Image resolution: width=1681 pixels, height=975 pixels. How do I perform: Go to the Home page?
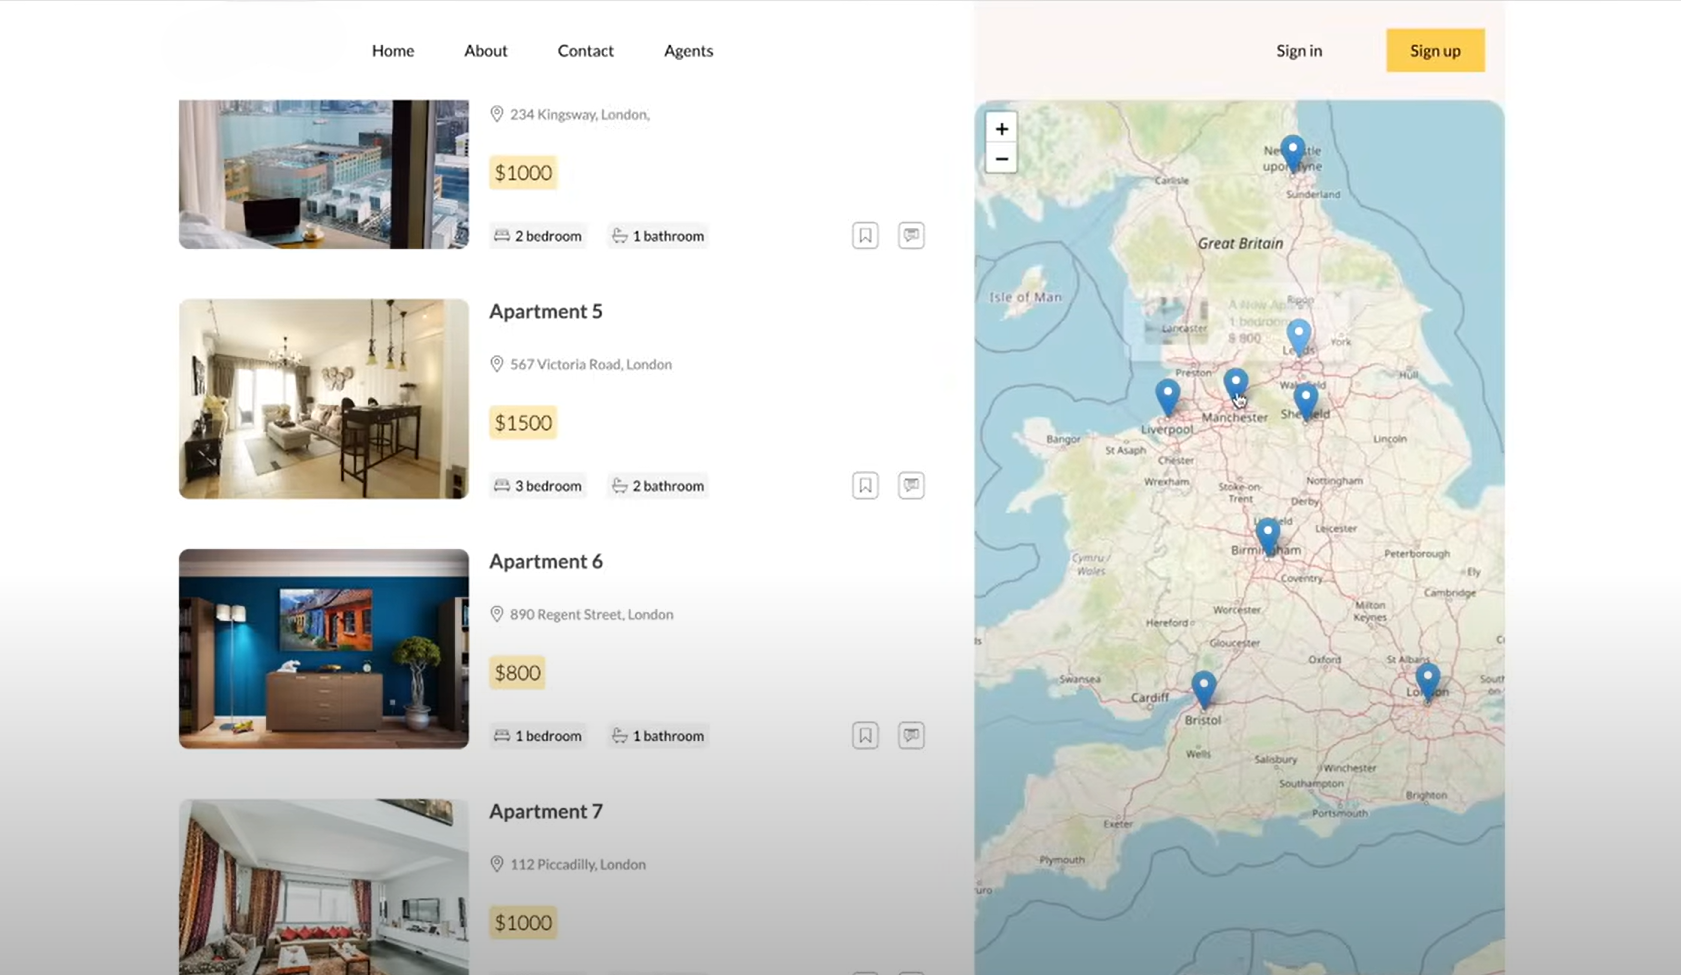[393, 50]
